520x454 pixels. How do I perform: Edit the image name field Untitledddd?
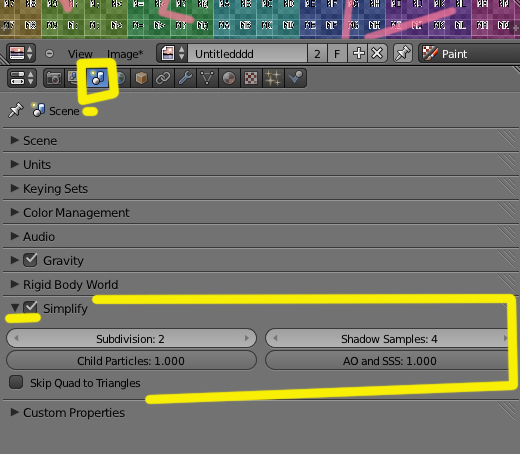tap(247, 53)
